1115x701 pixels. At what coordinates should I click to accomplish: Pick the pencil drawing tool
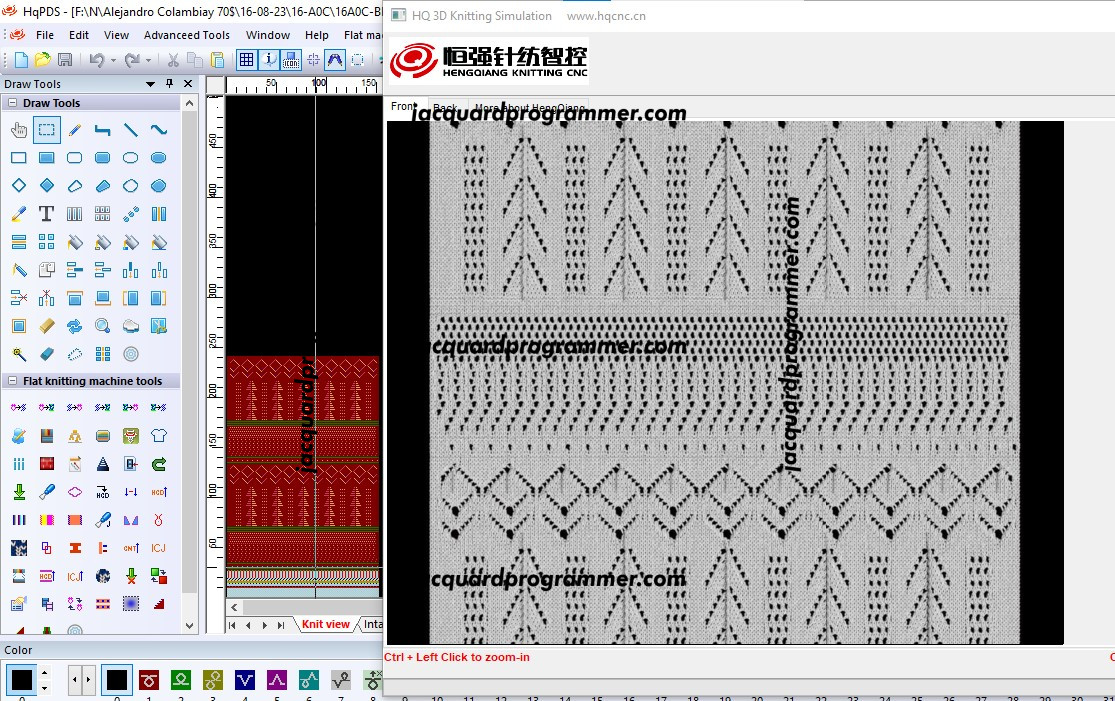[x=75, y=130]
